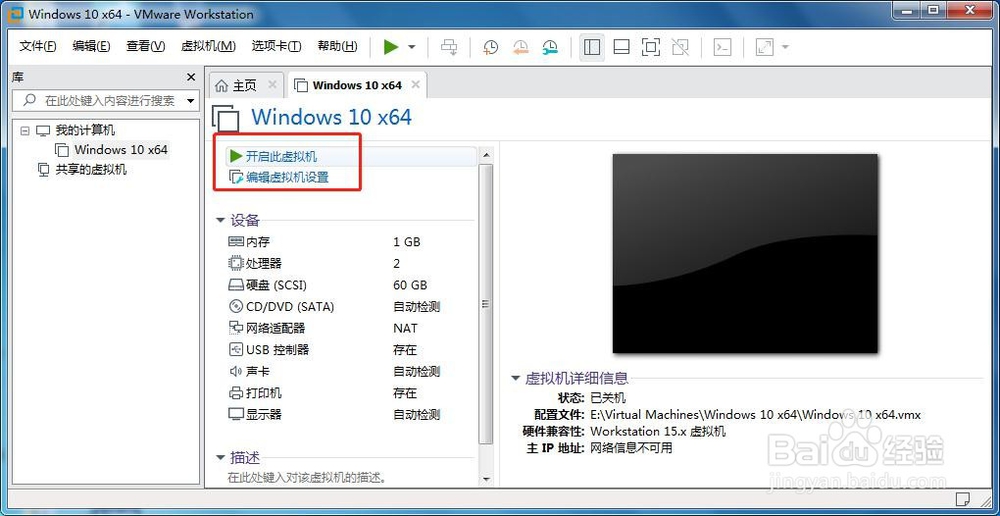
Task: Click the 已关机 status value
Action: tap(608, 398)
